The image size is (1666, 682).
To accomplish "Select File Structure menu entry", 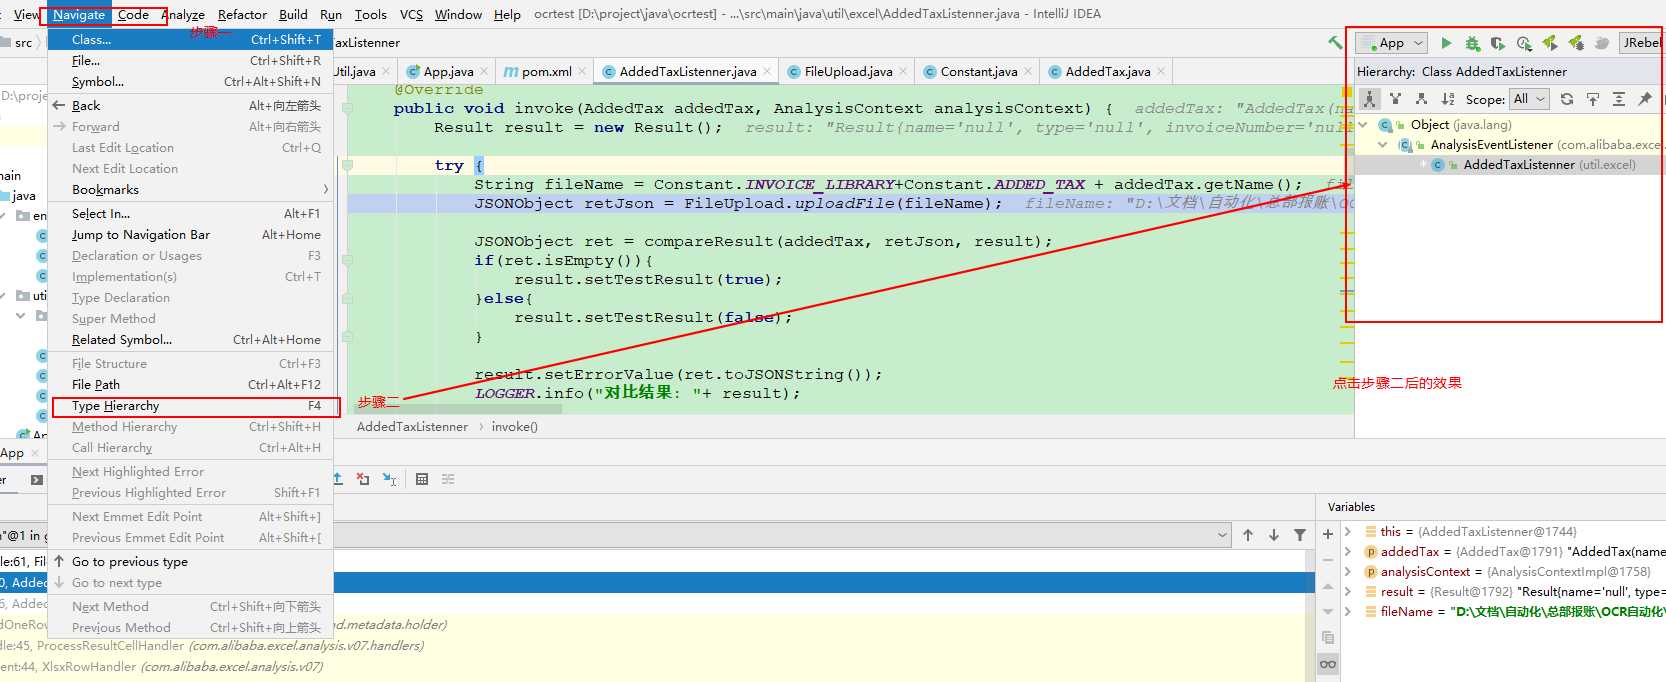I will tap(191, 364).
